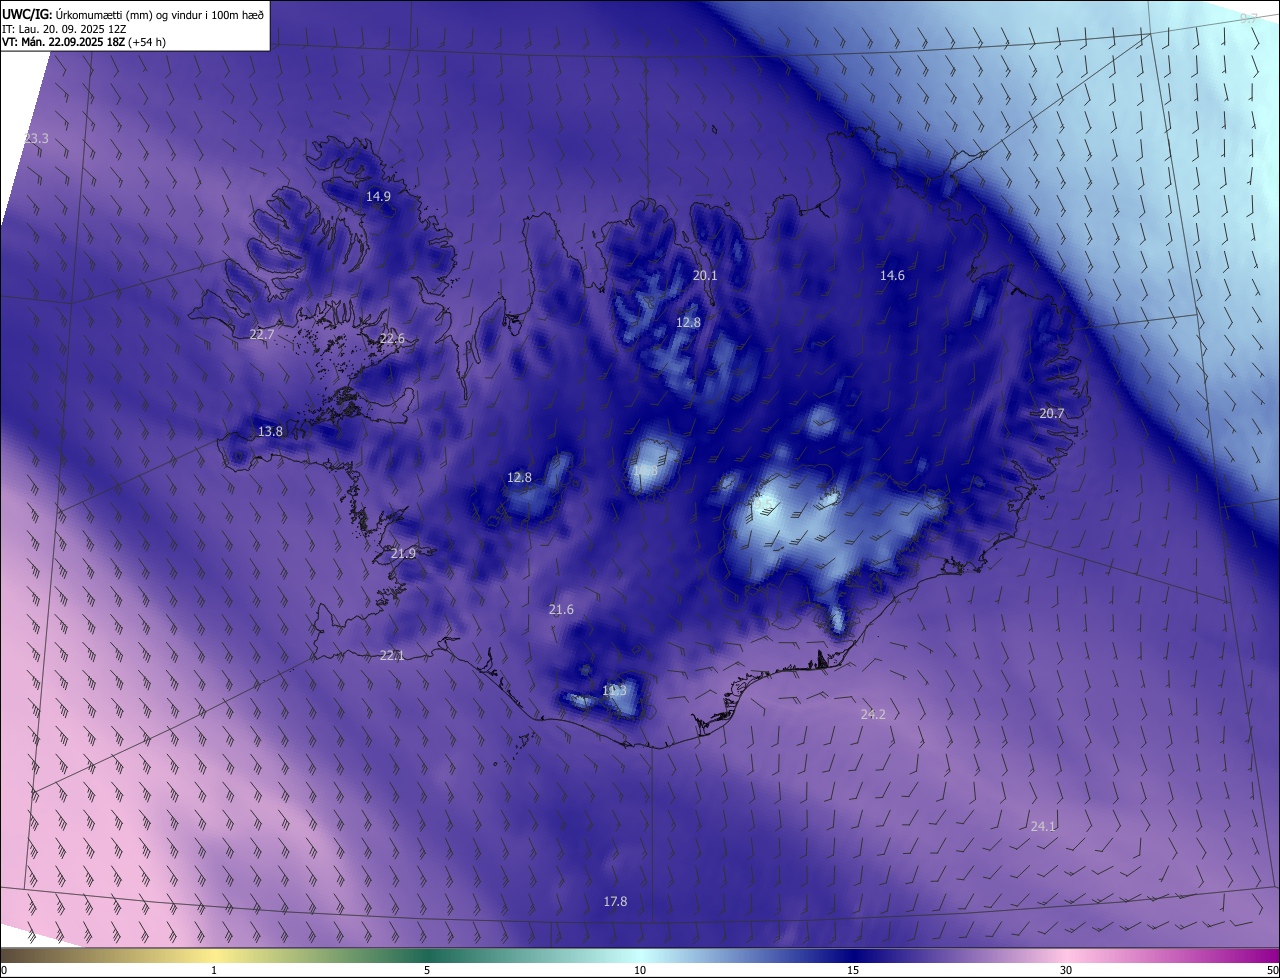1280x978 pixels.
Task: Choose the 22.1 value label
Action: pos(392,655)
